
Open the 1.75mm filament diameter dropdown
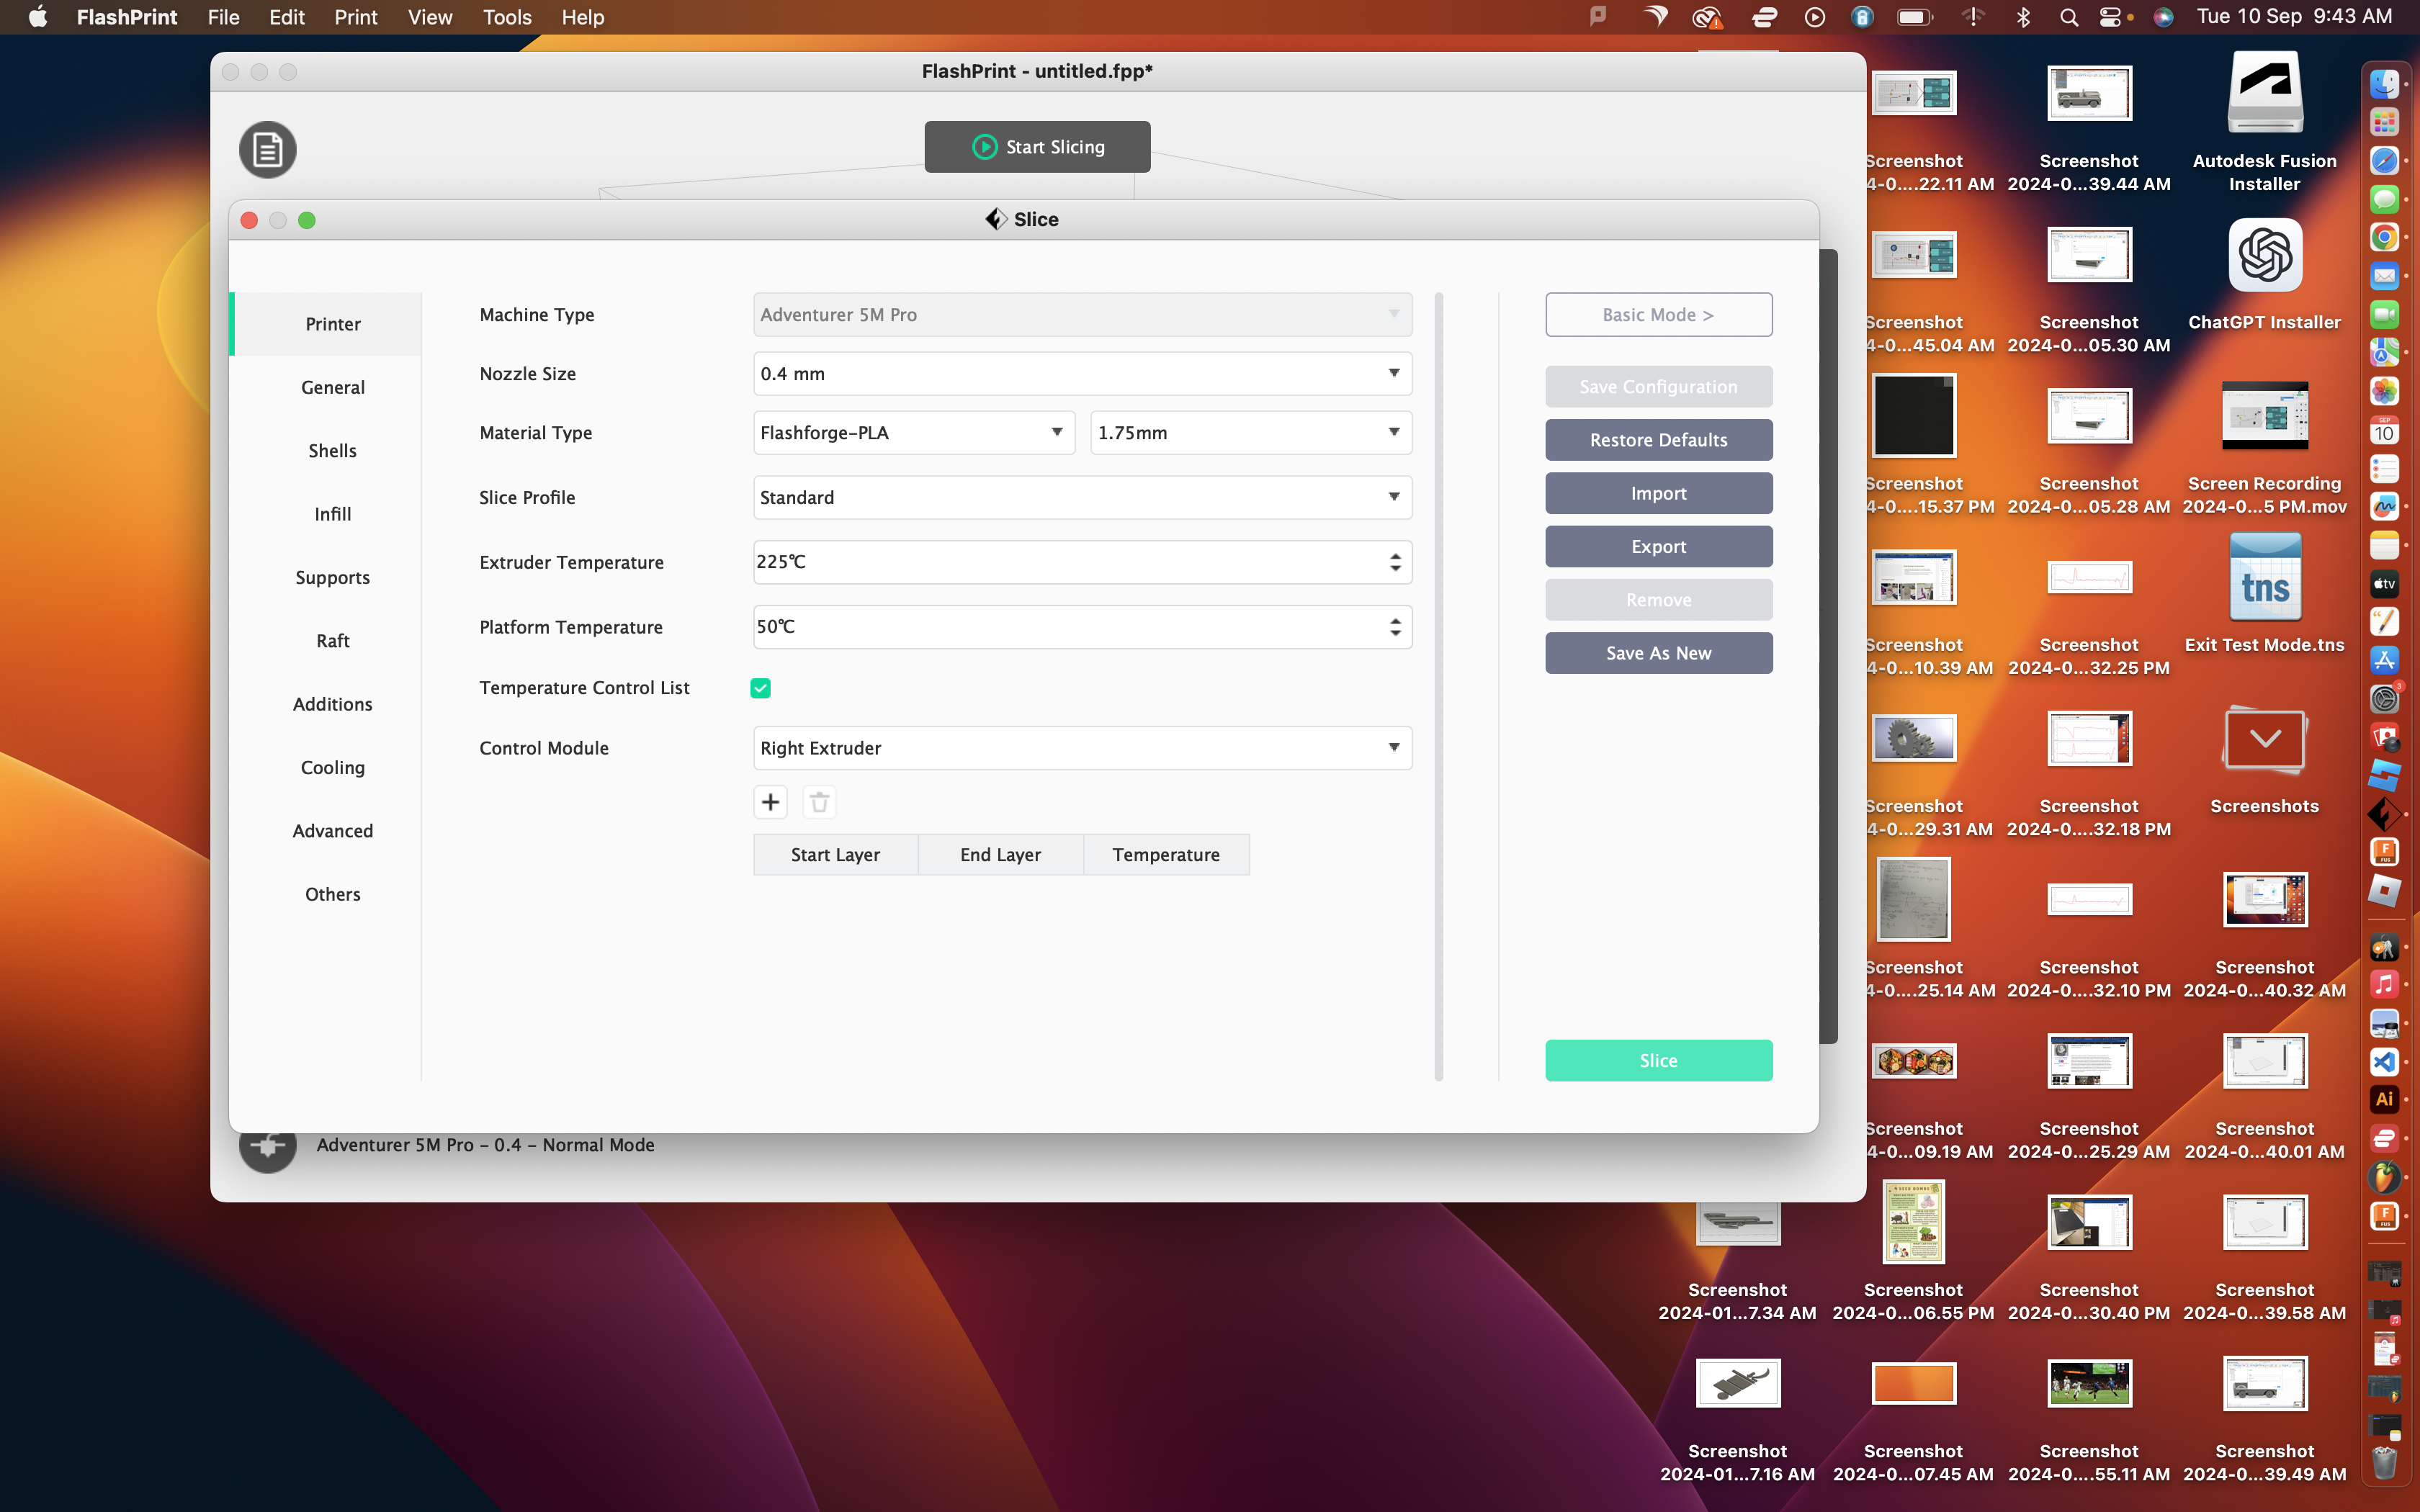click(1250, 433)
